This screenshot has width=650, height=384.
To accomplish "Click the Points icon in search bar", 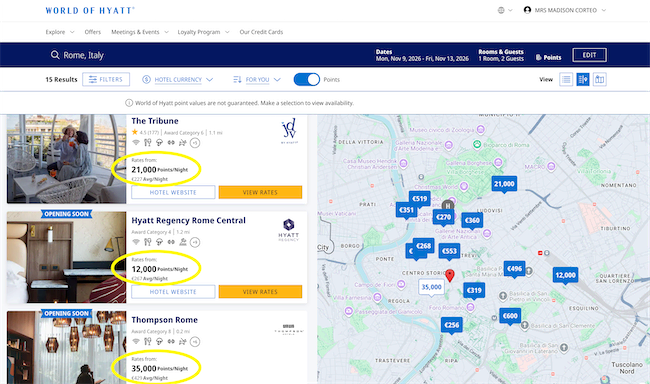I will click(x=538, y=57).
